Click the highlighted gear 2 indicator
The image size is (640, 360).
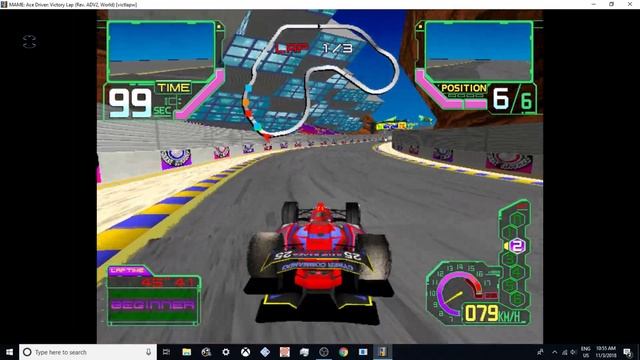tap(517, 246)
